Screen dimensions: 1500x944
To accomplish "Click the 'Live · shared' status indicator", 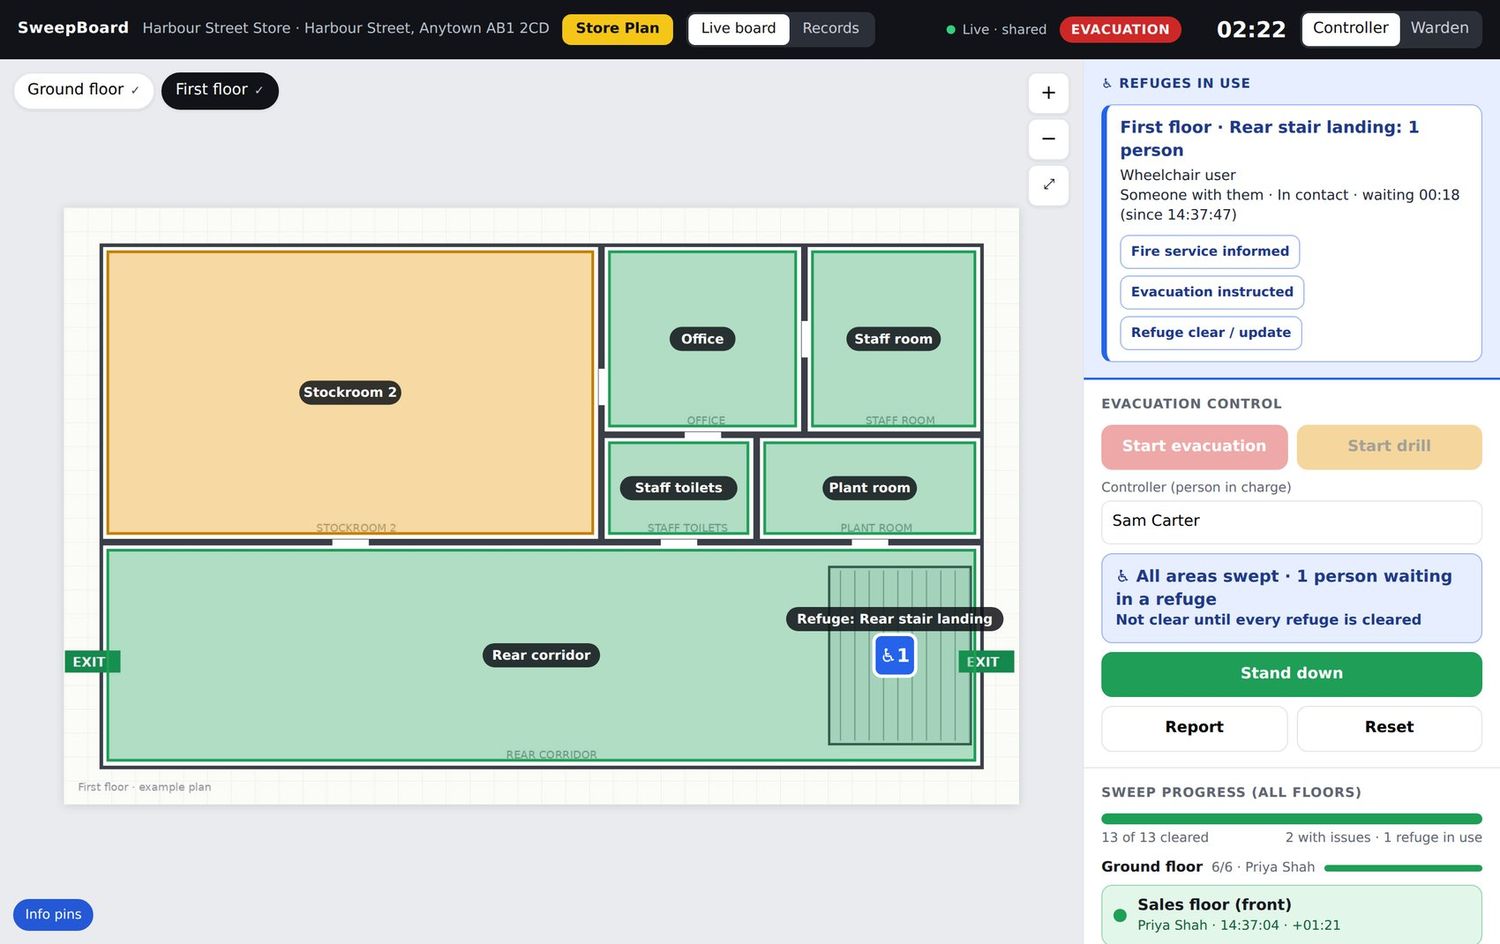I will pos(996,30).
